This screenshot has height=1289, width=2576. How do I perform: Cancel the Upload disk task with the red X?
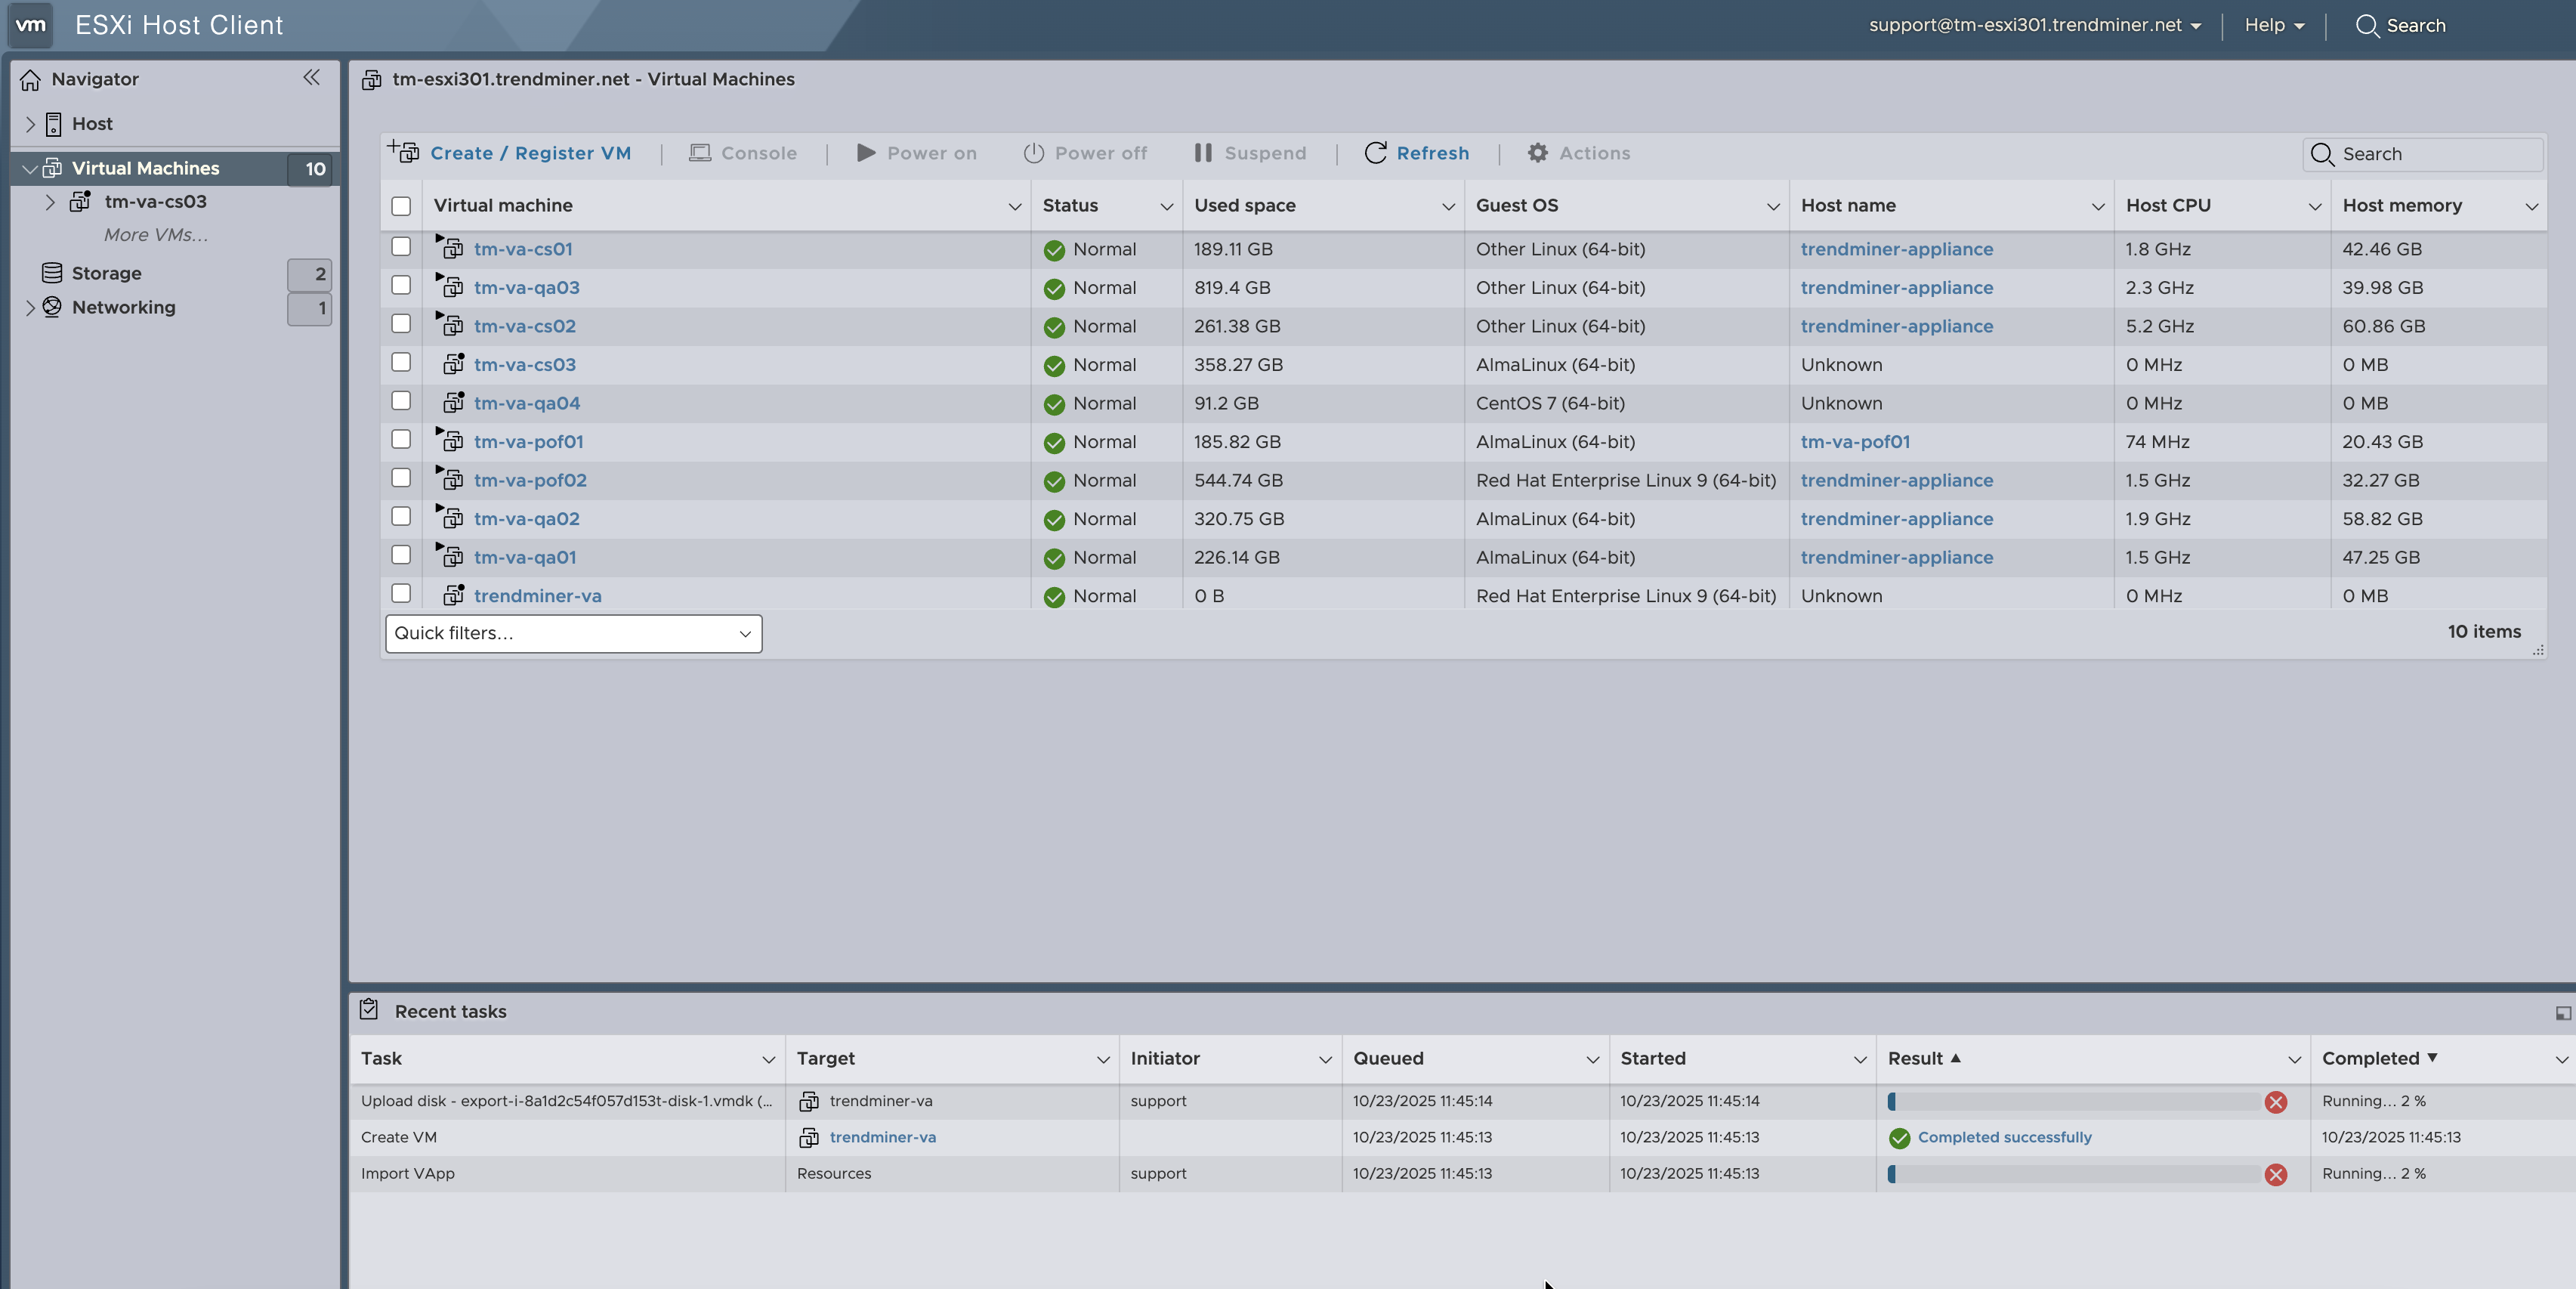tap(2275, 1102)
